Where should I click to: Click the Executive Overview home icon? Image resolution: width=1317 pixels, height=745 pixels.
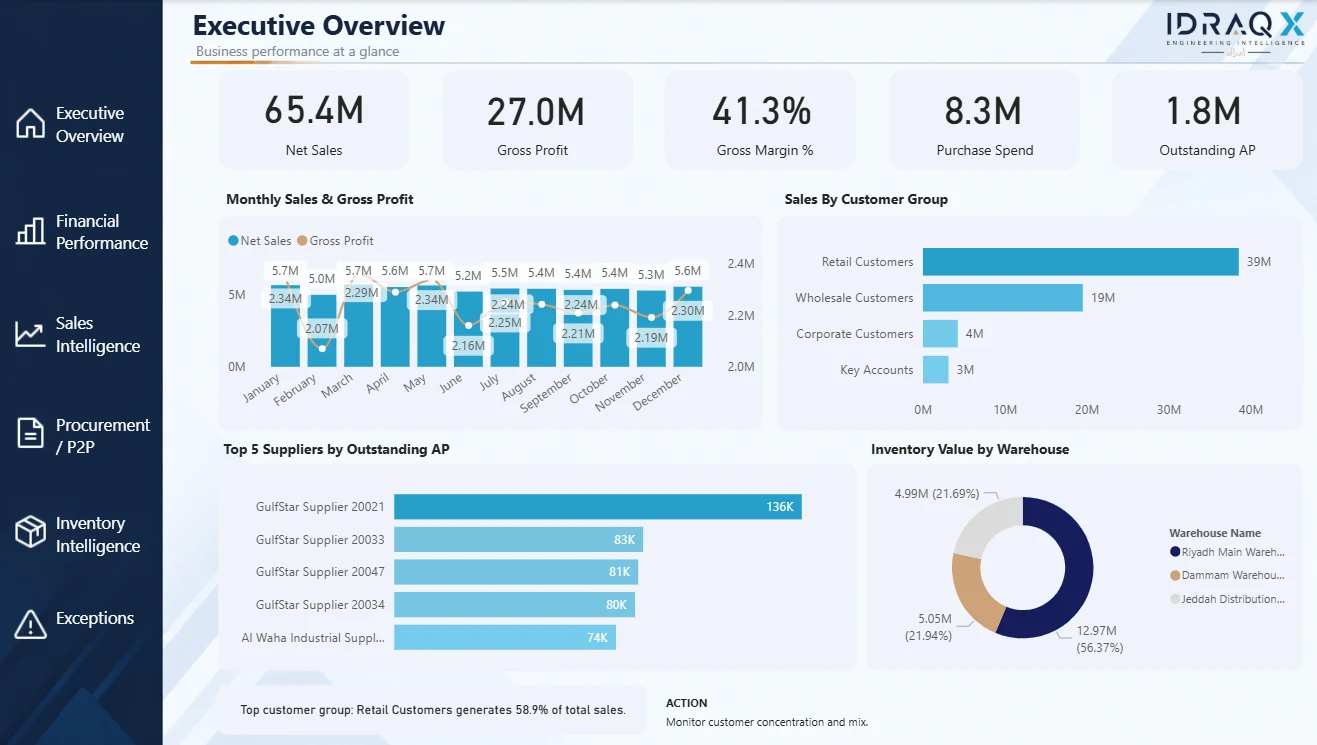tap(31, 124)
